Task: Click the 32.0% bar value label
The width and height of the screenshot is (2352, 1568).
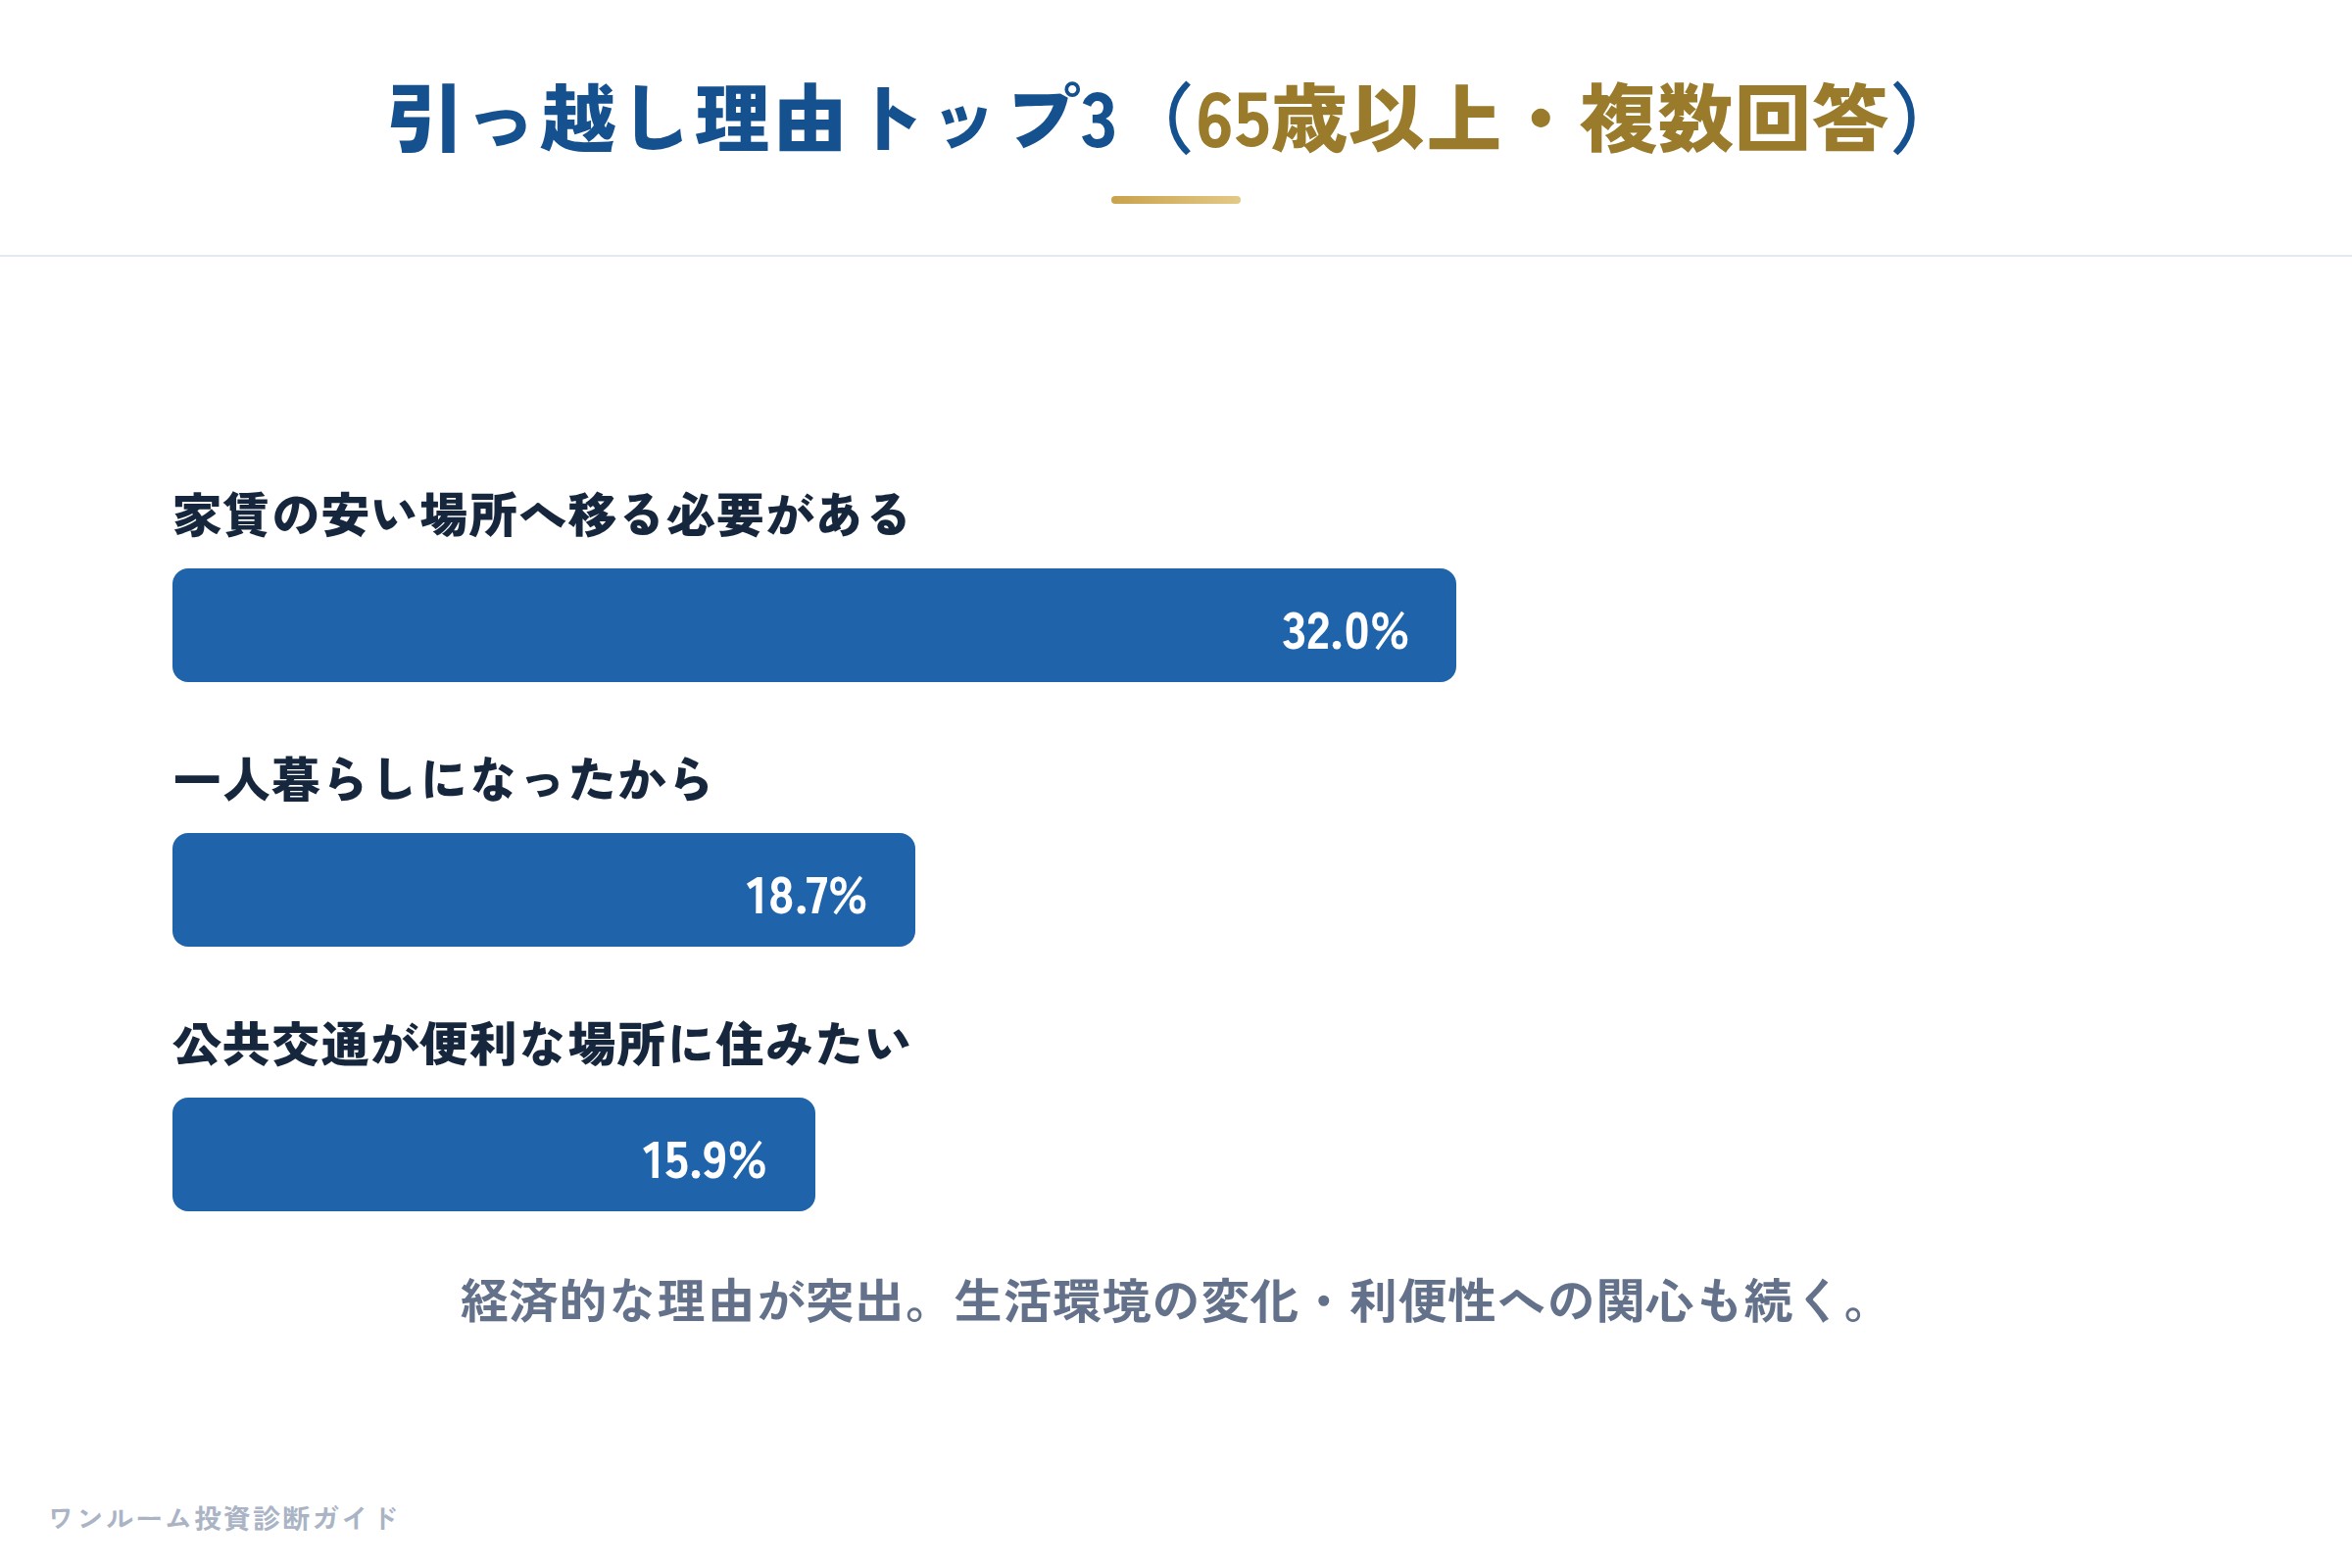Action: tap(1345, 632)
